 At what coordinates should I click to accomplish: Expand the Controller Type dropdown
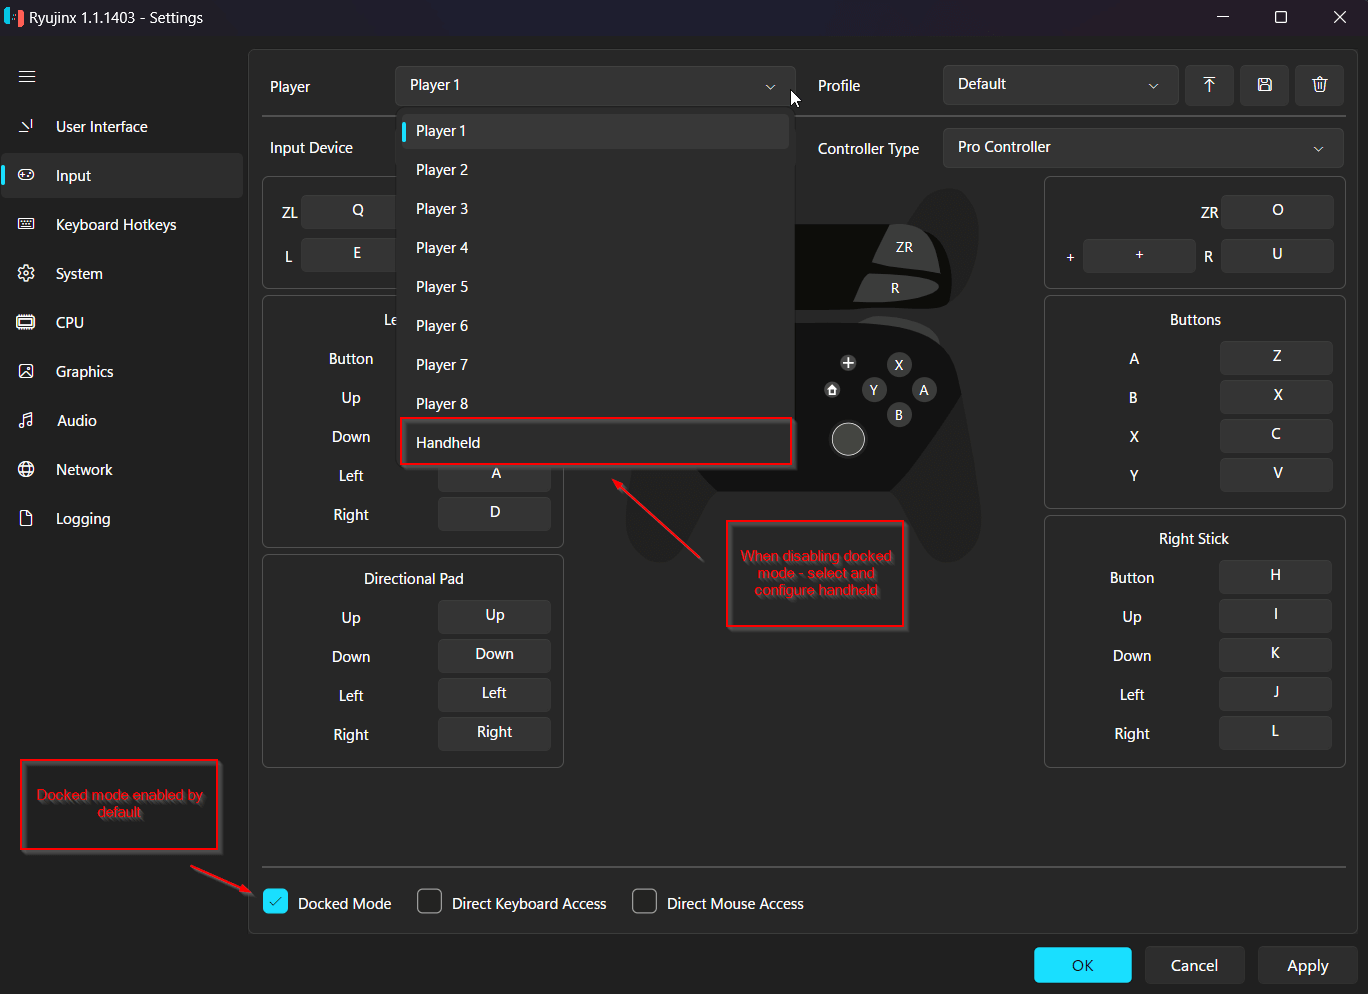coord(1142,148)
